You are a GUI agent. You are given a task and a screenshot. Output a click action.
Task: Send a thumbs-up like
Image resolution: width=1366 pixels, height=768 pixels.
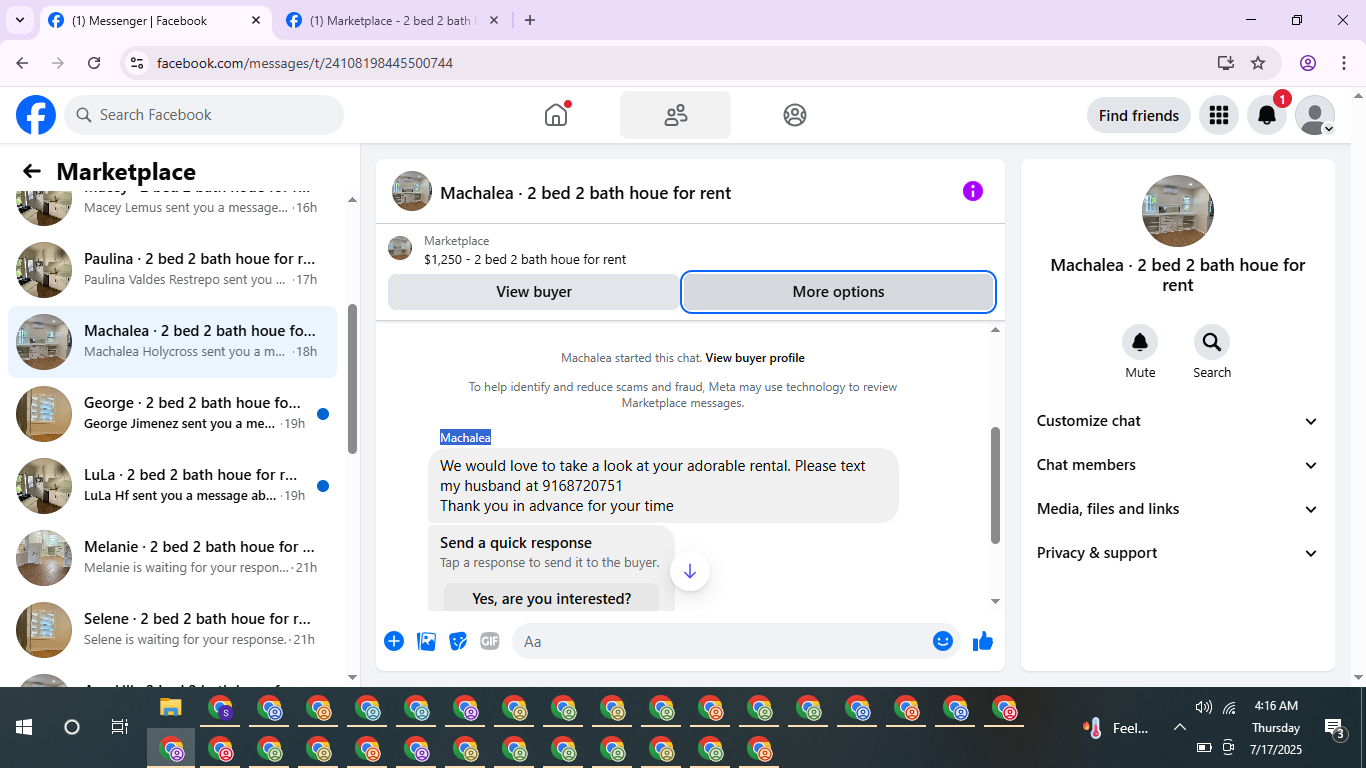point(983,641)
